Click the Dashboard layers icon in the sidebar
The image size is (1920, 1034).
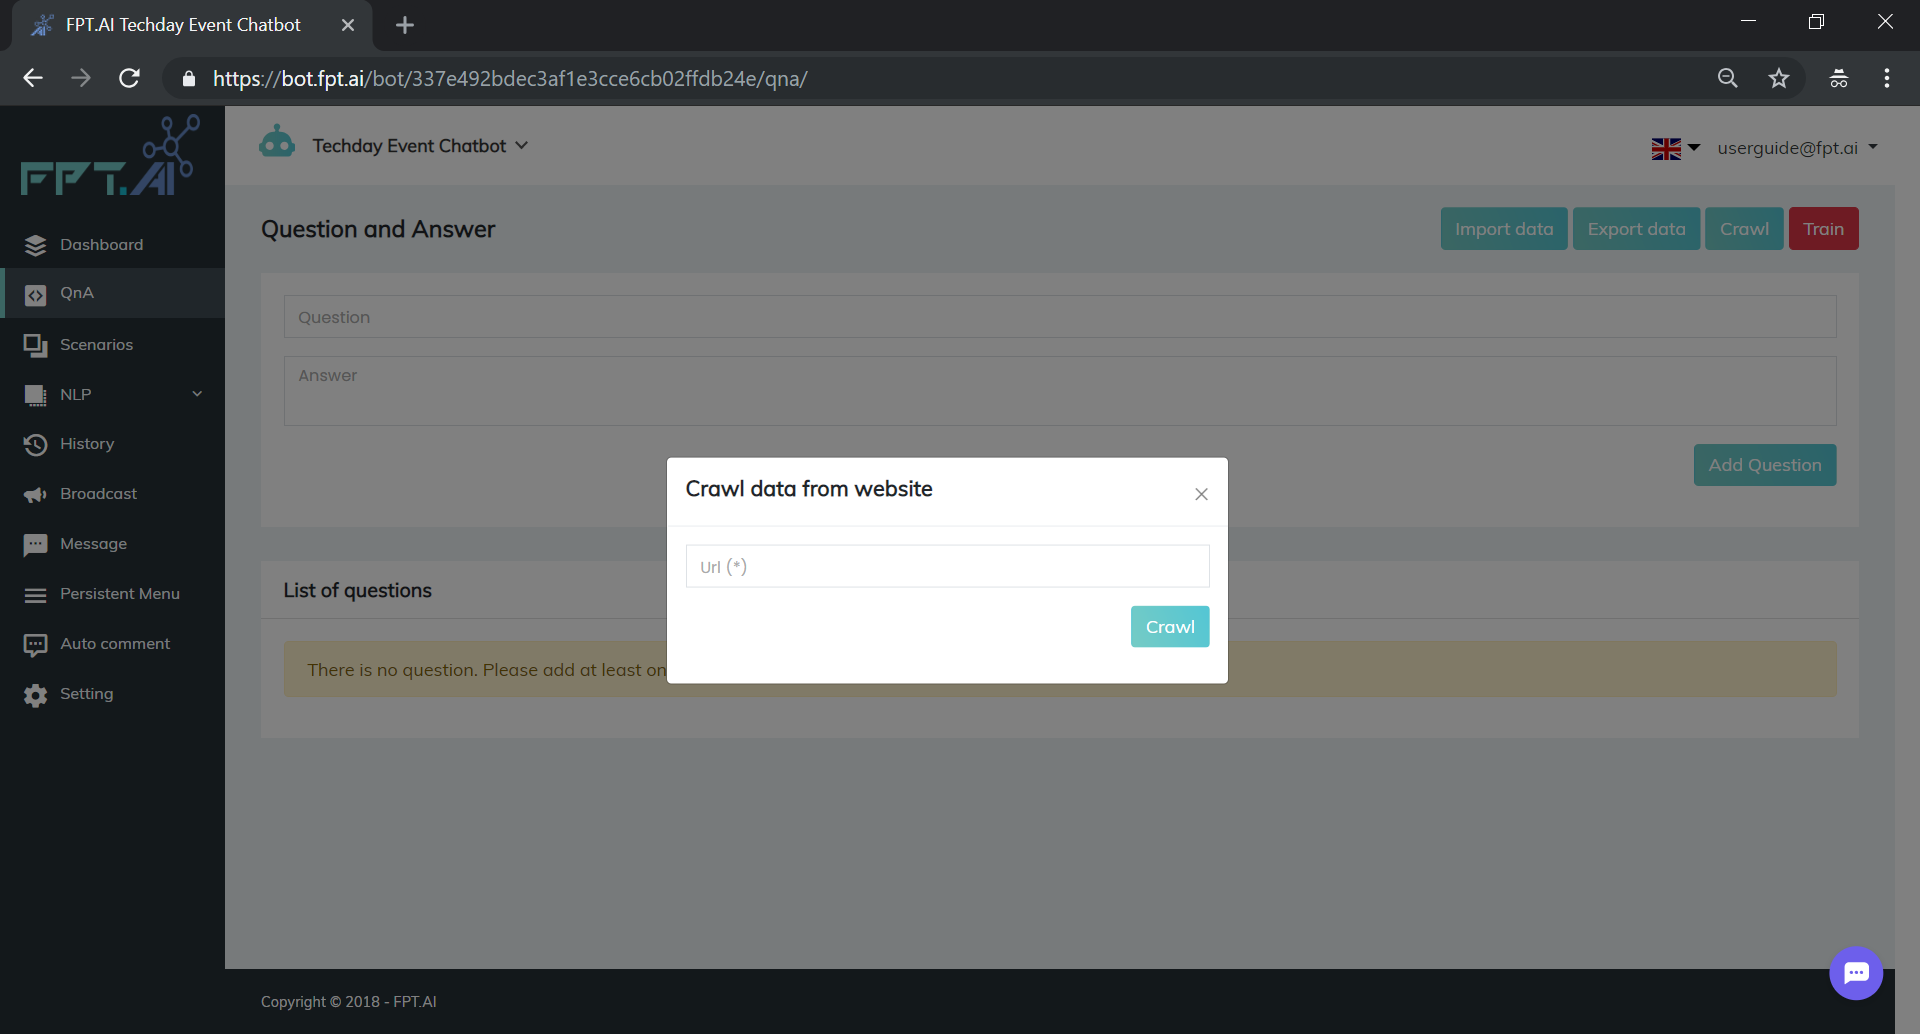(36, 245)
